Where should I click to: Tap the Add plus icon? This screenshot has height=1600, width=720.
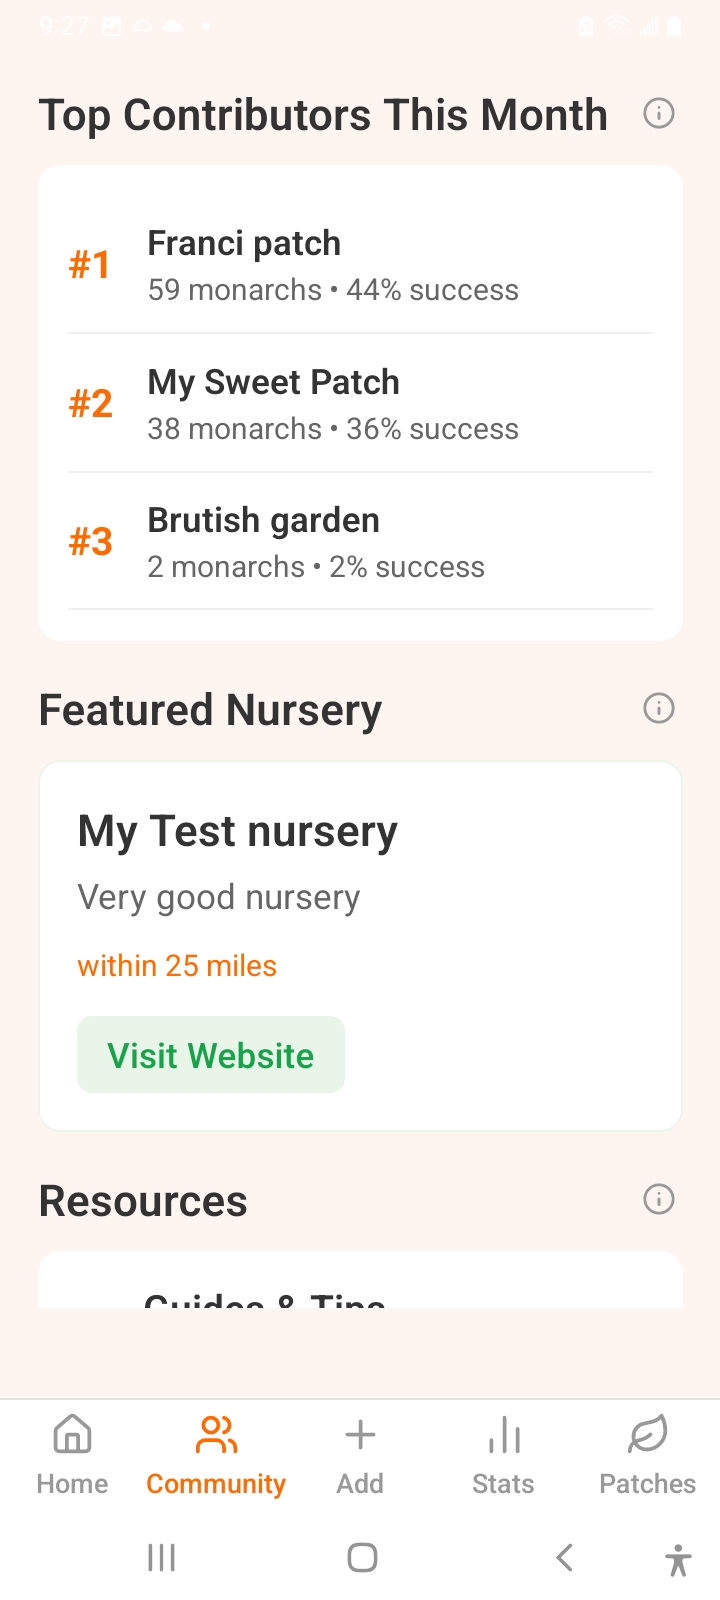coord(360,1435)
